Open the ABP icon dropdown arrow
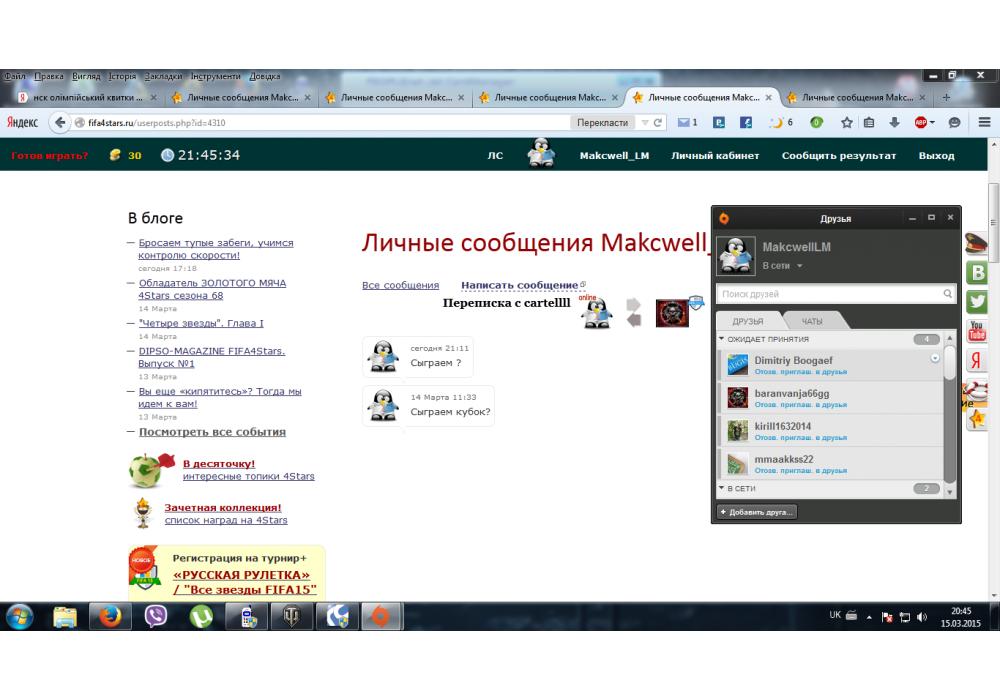The width and height of the screenshot is (1000, 700). 932,122
